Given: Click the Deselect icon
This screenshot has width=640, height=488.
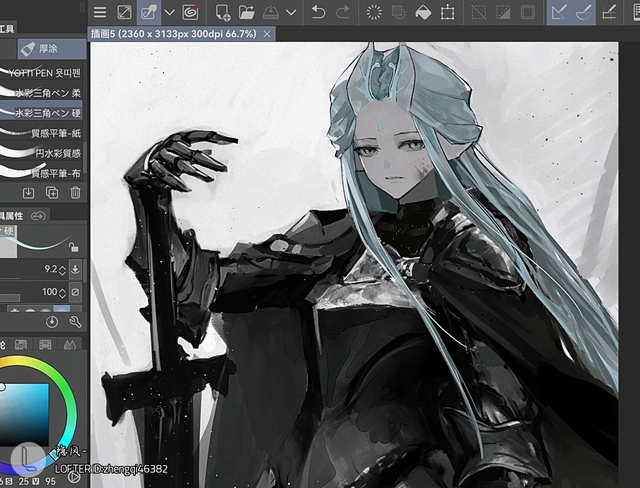Looking at the screenshot, I should (478, 13).
